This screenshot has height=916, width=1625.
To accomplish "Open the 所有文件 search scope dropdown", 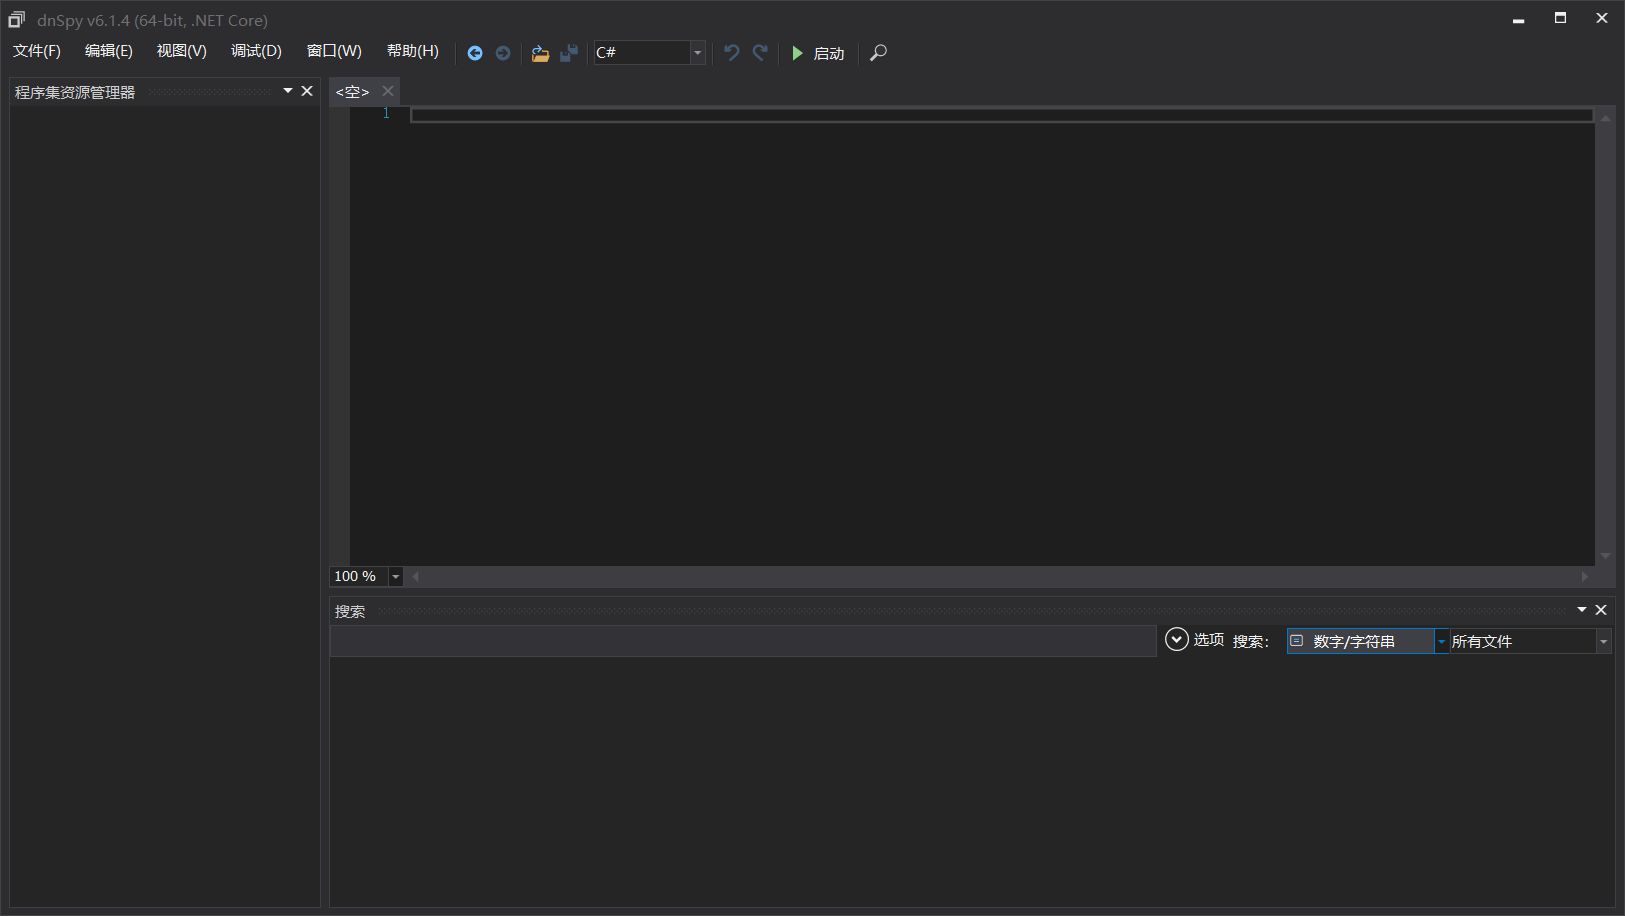I will click(1603, 641).
